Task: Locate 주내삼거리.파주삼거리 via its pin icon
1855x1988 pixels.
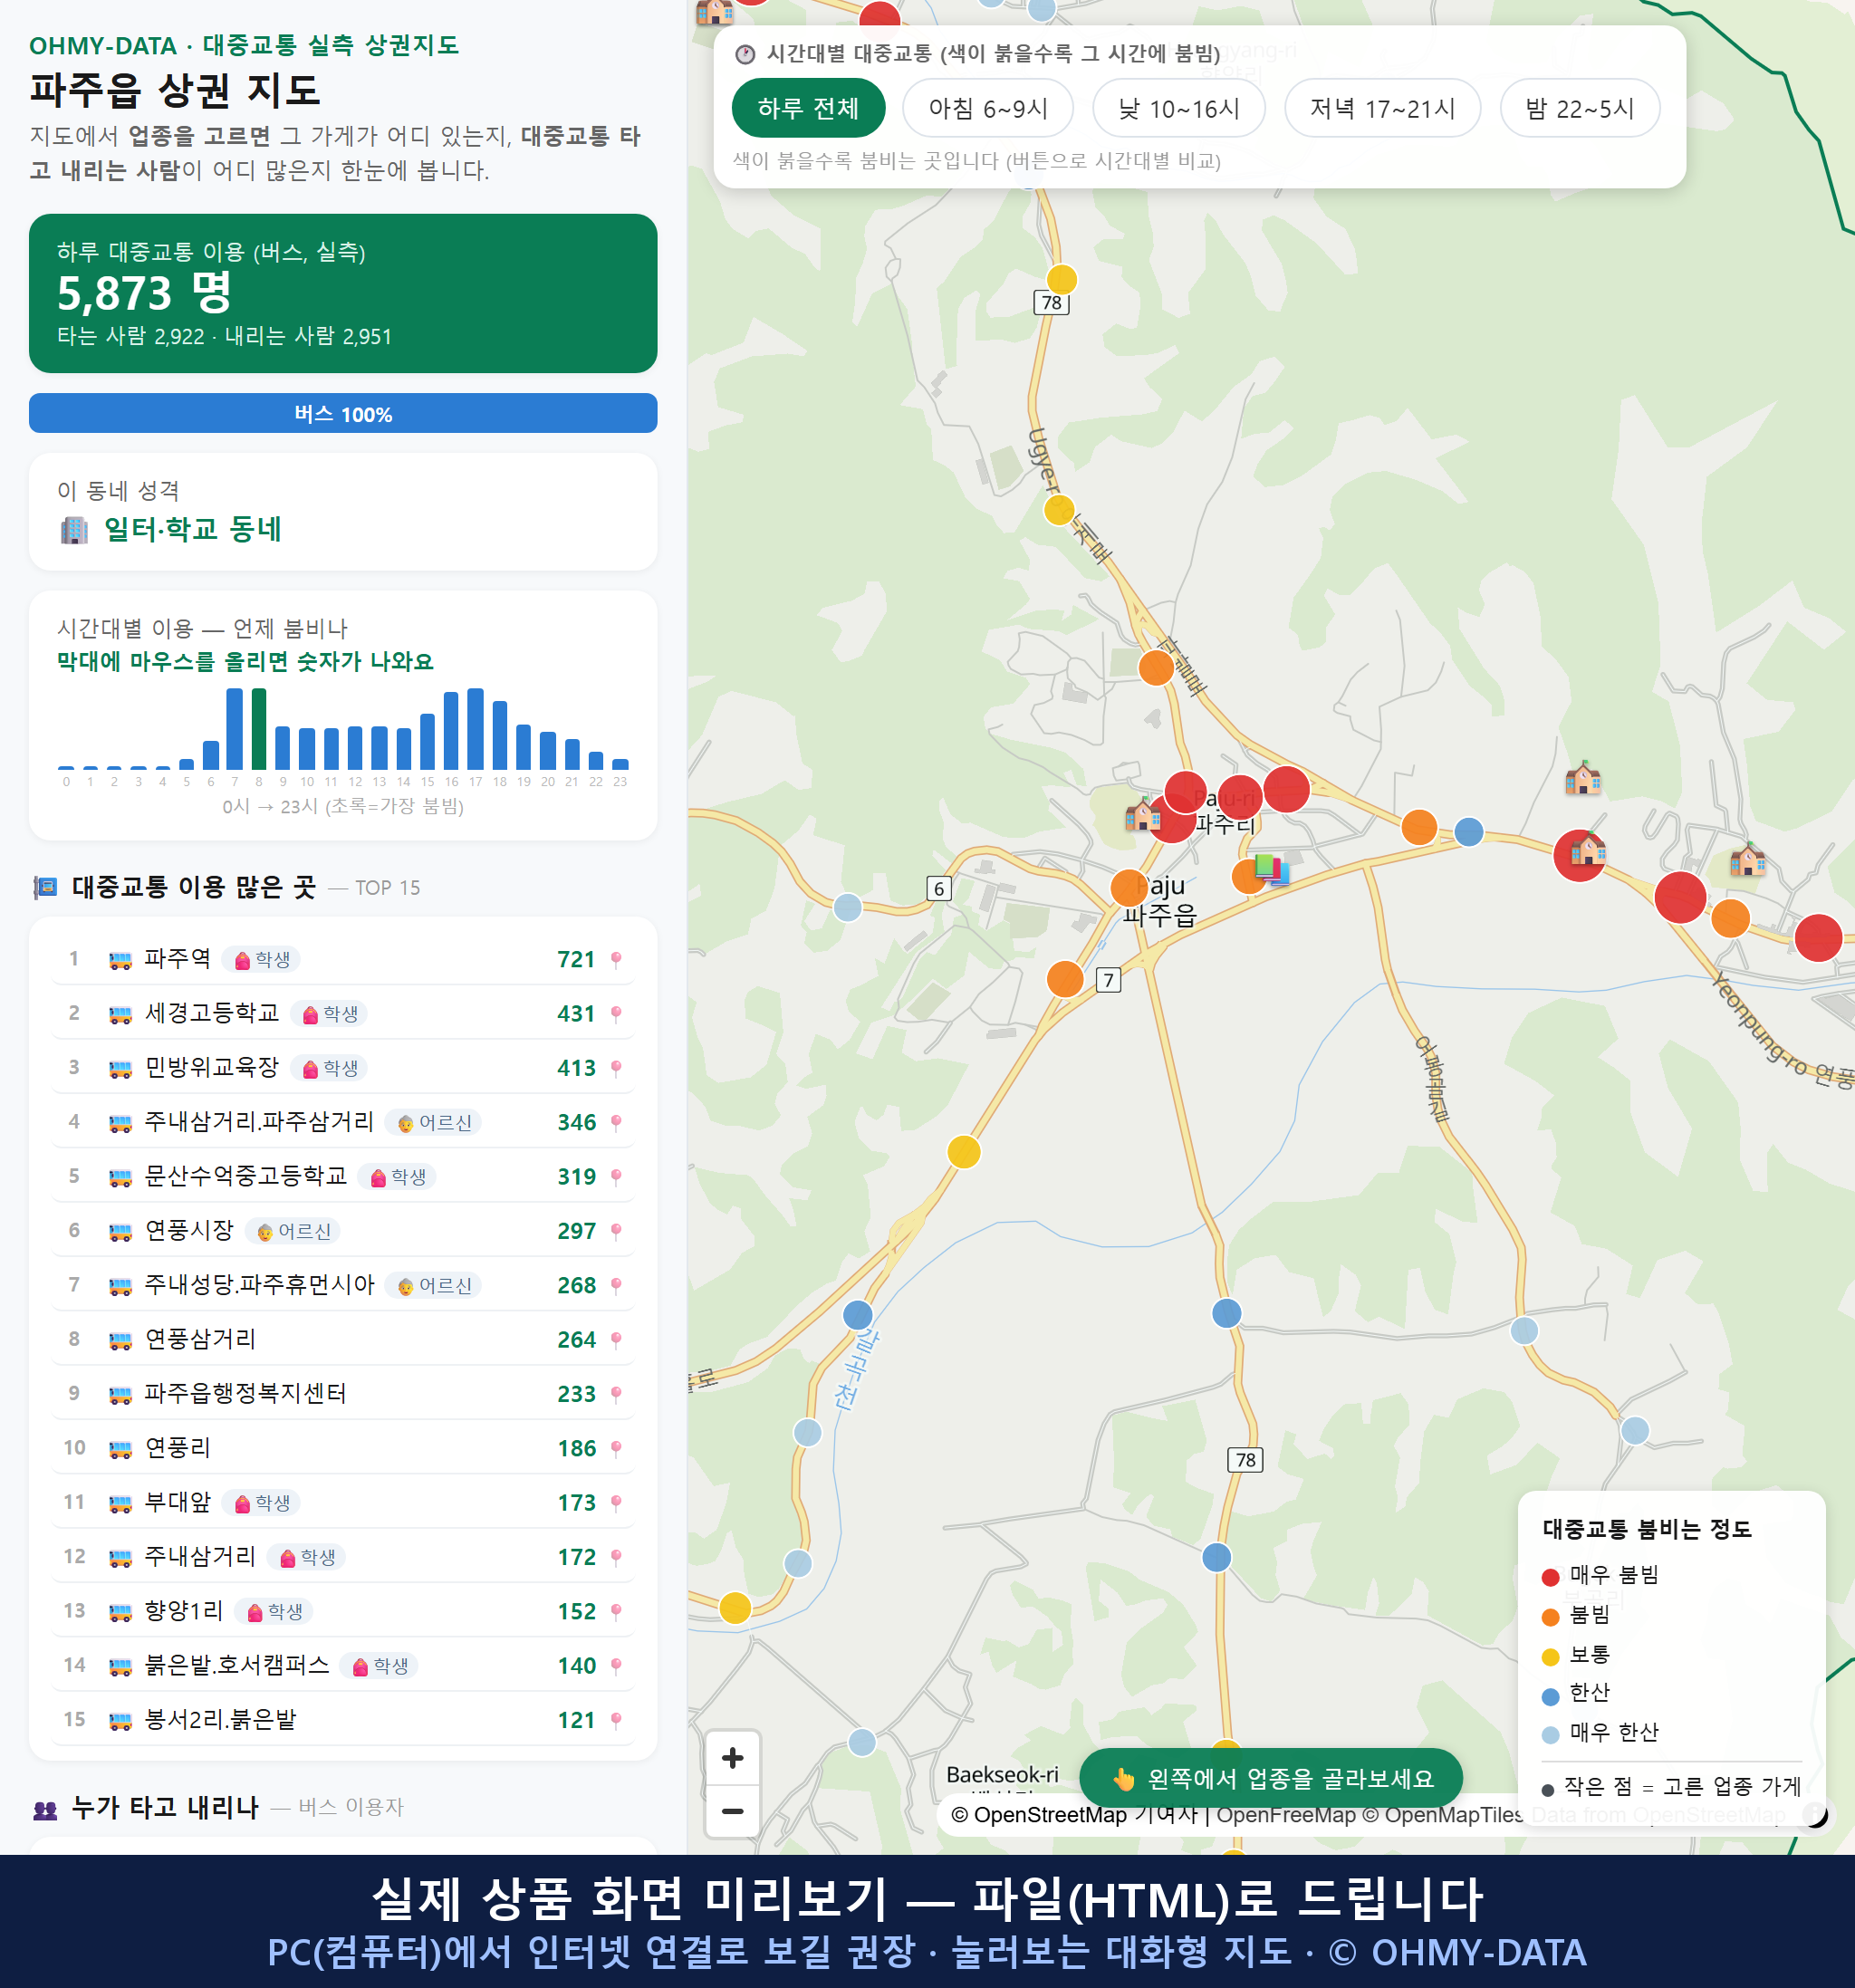Action: tap(616, 1123)
